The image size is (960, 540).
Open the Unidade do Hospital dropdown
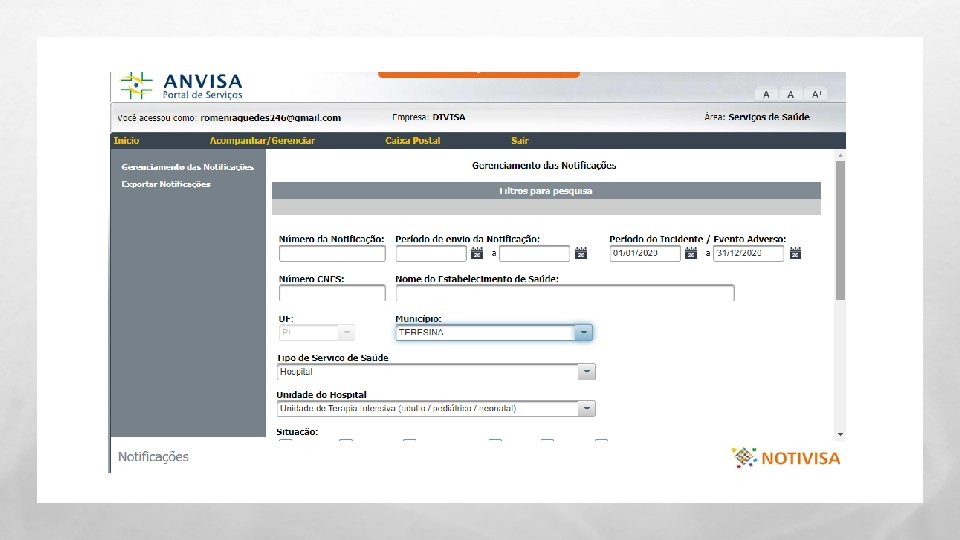pos(436,408)
